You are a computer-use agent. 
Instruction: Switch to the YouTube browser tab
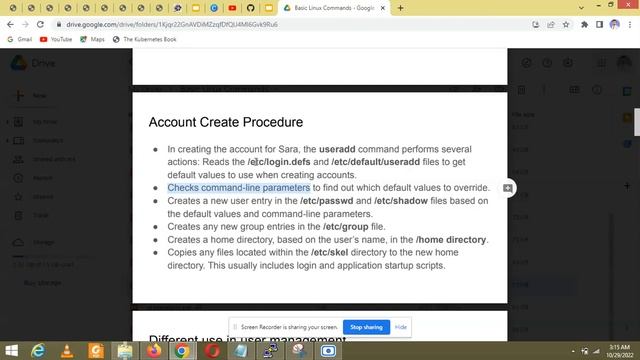click(232, 8)
